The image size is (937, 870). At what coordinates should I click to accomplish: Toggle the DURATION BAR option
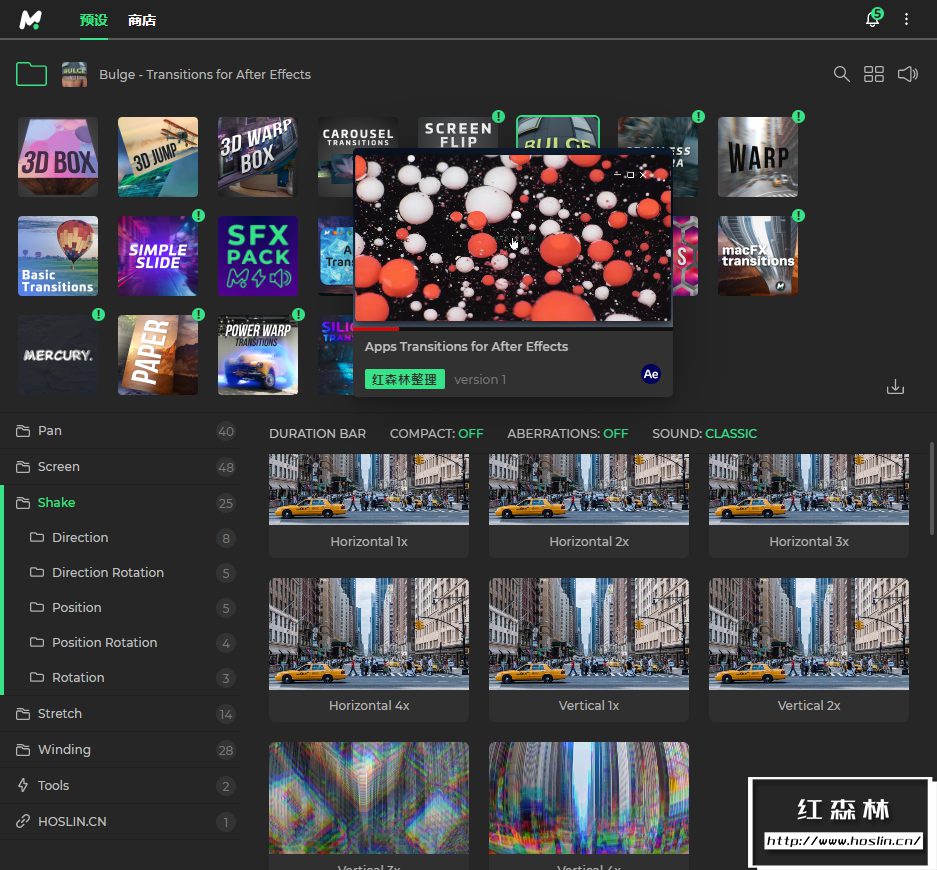click(x=317, y=433)
